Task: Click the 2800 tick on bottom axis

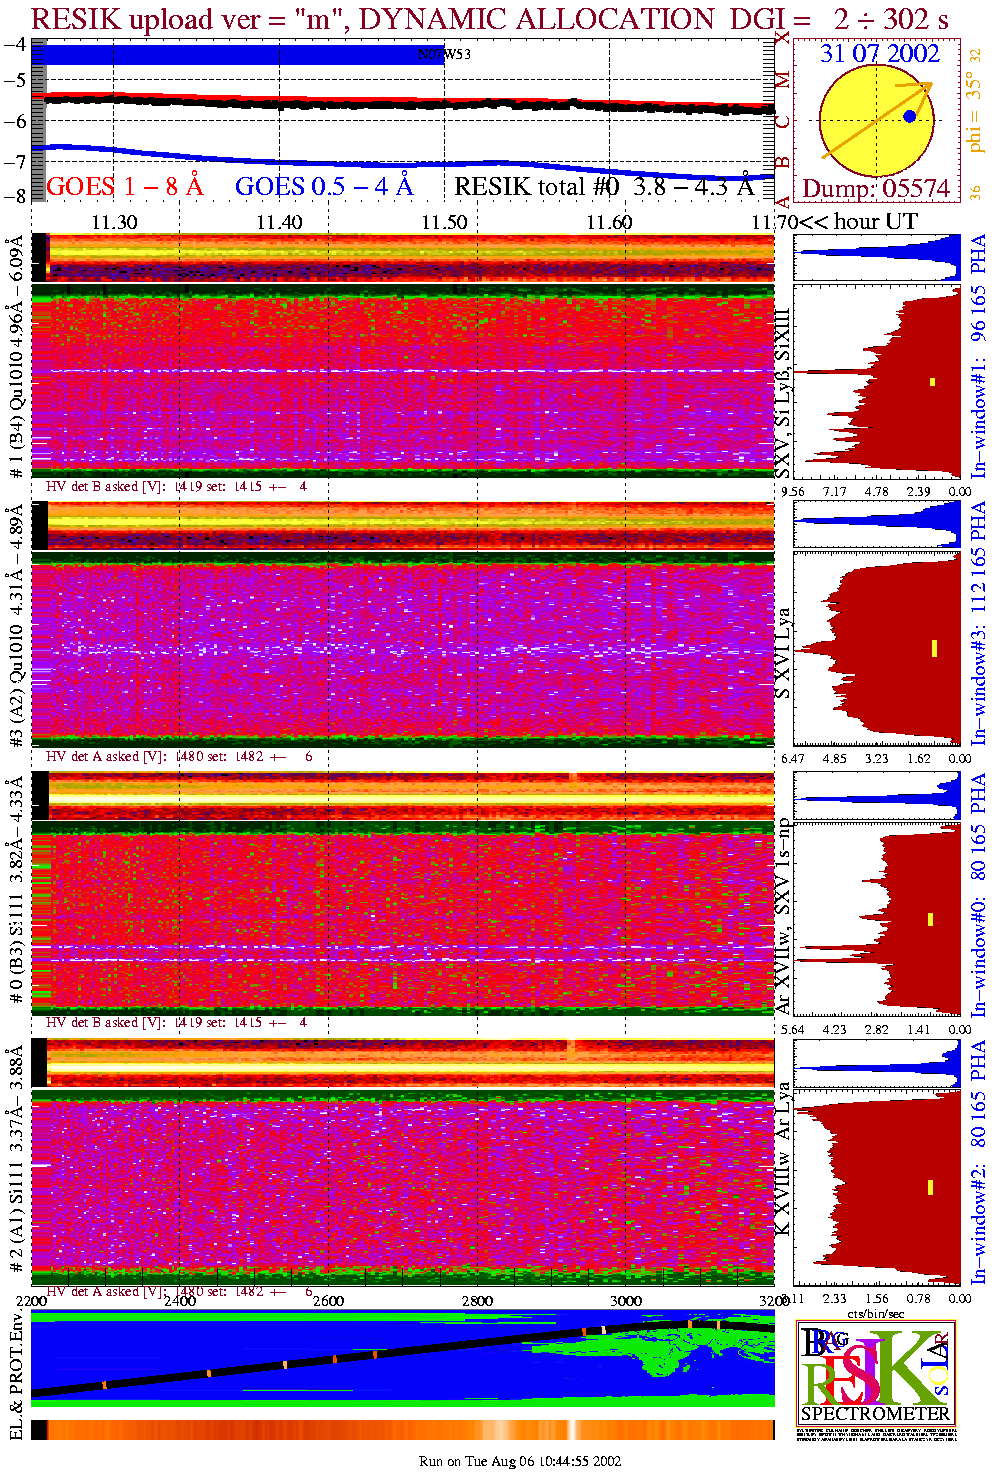Action: coord(477,1301)
